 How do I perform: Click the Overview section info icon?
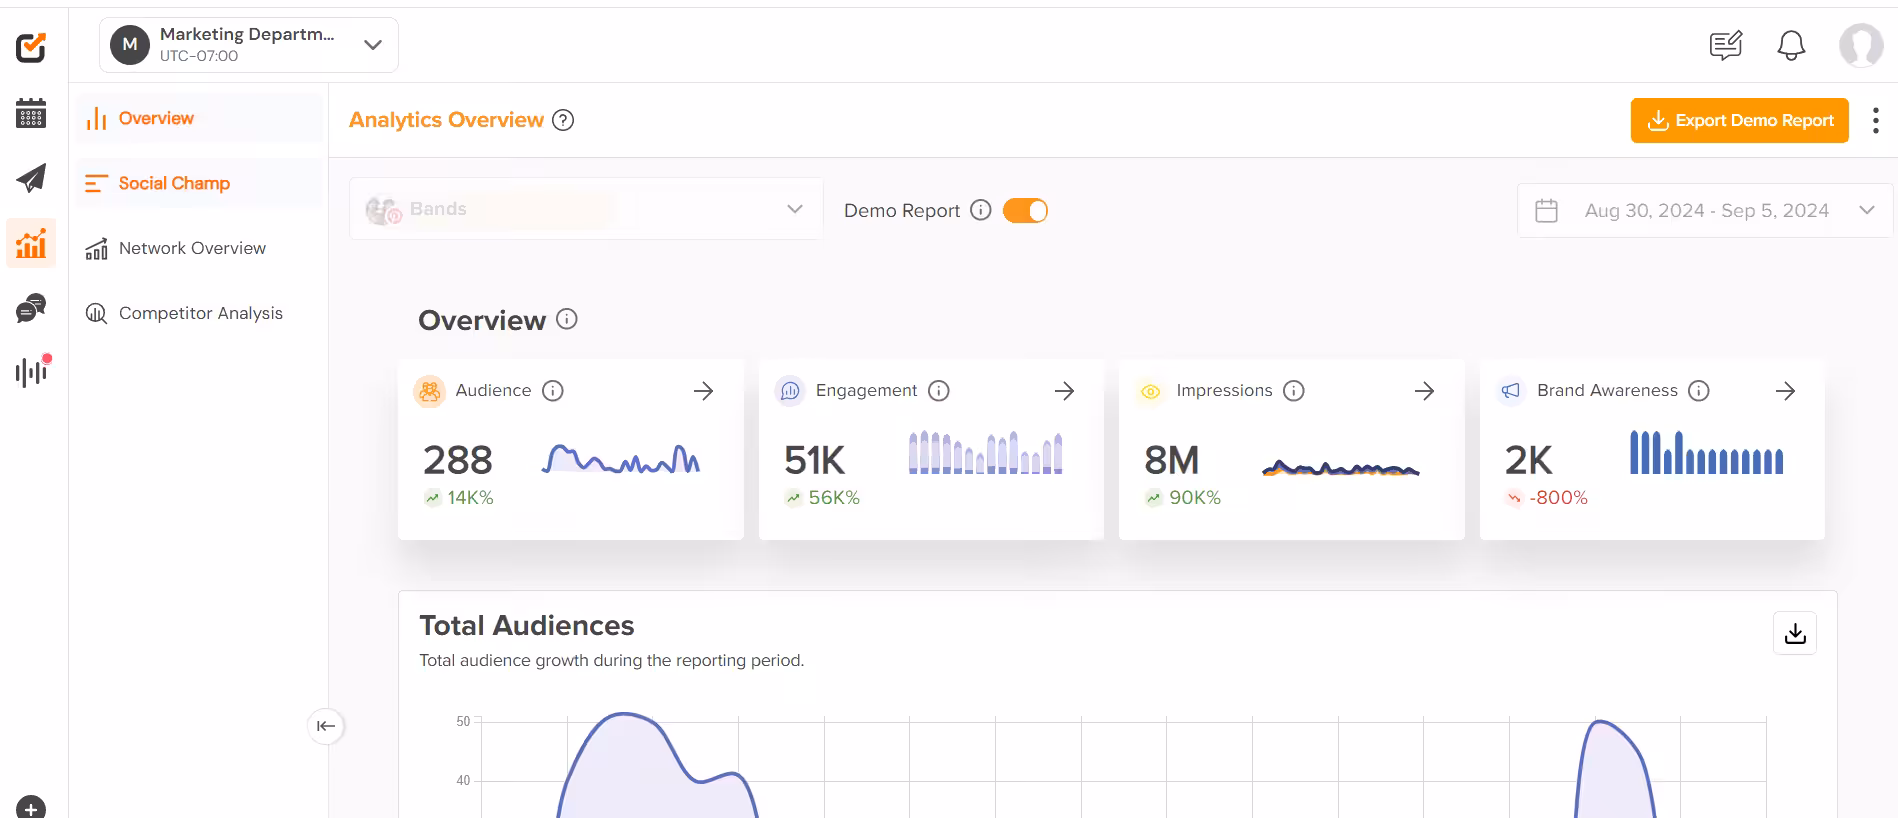coord(567,319)
